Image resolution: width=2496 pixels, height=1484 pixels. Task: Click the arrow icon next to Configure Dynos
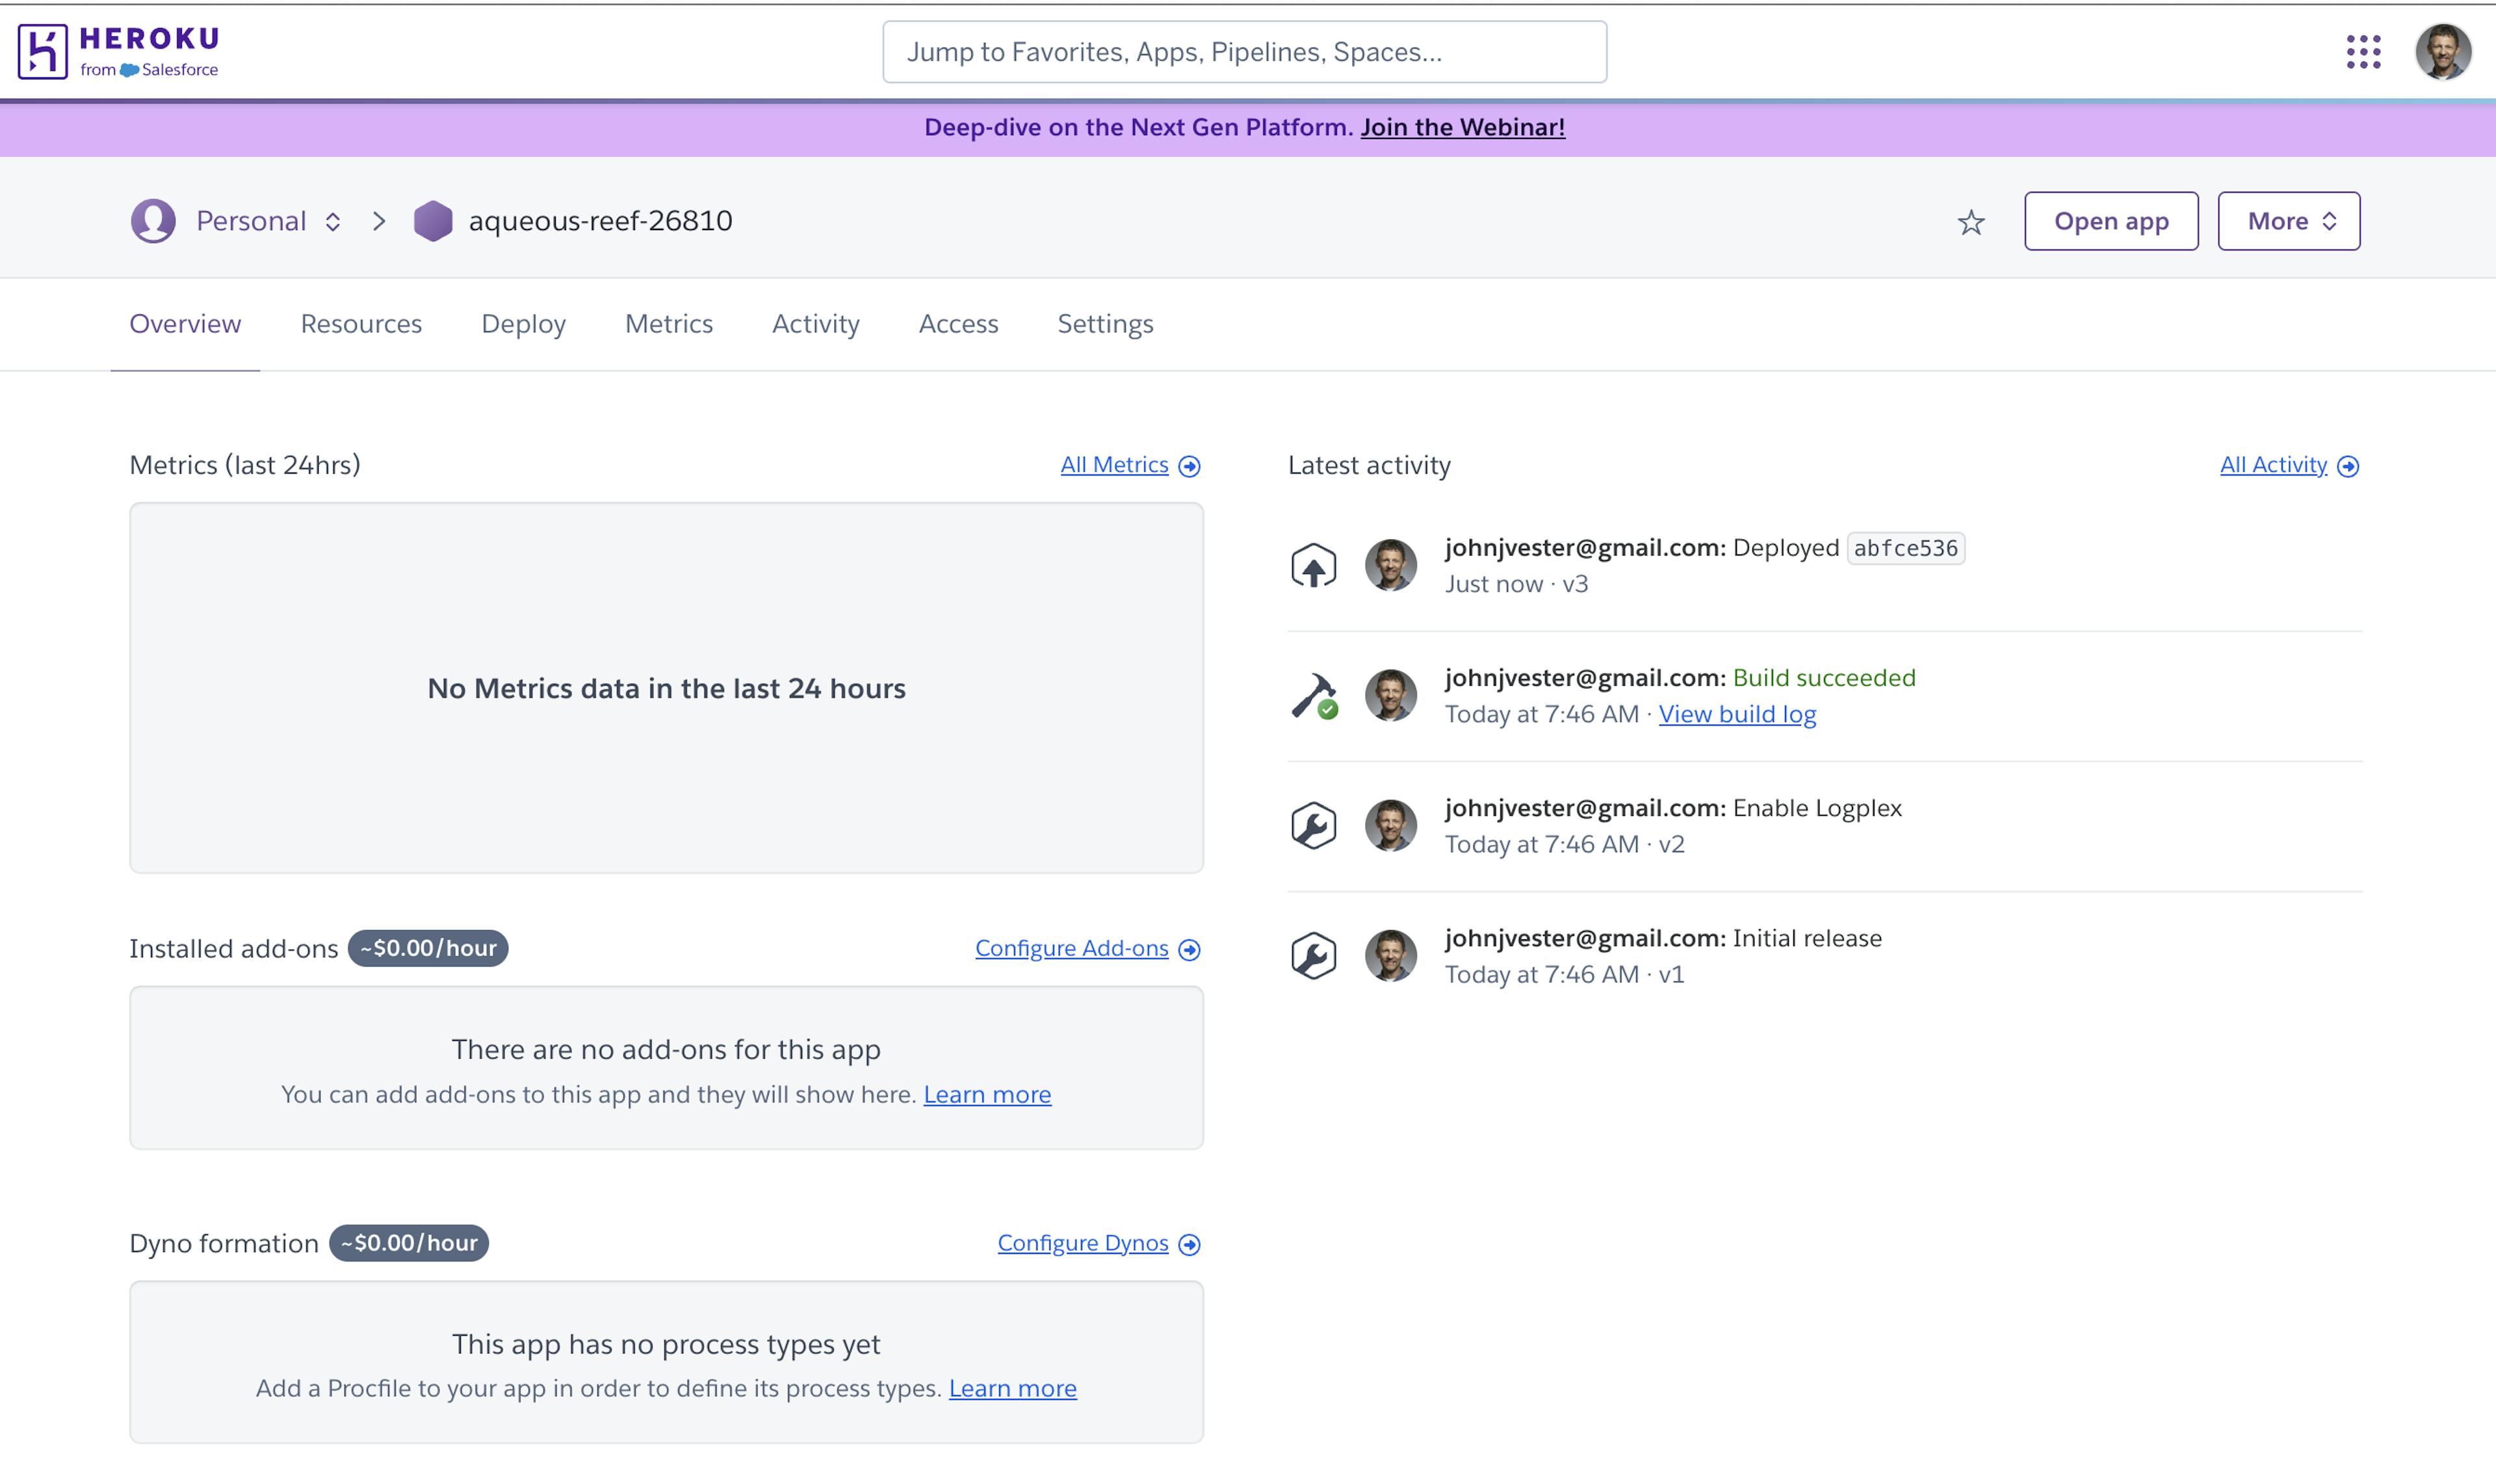click(1189, 1245)
